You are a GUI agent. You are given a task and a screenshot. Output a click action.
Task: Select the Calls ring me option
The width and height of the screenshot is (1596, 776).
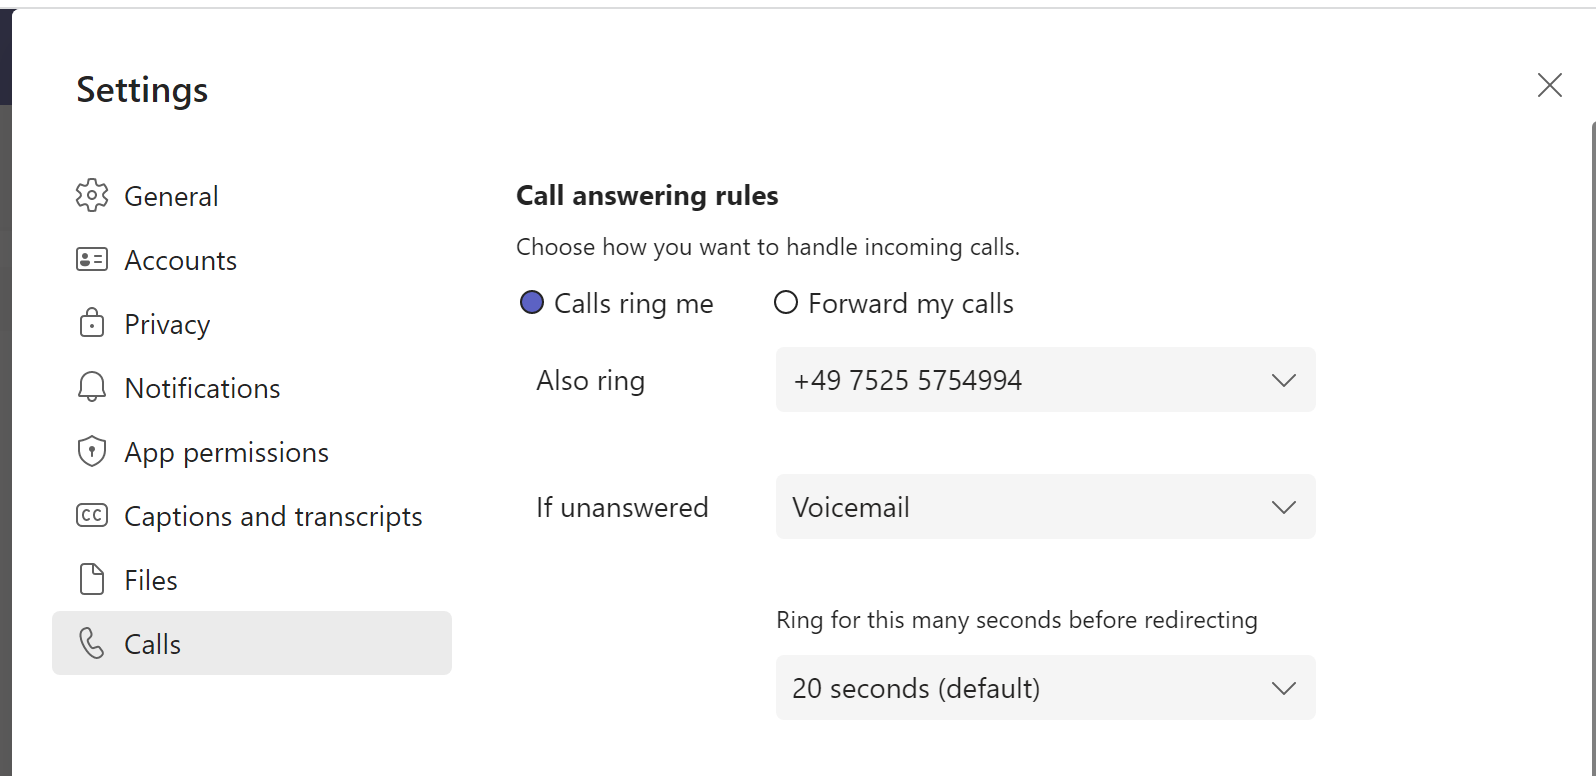(532, 303)
